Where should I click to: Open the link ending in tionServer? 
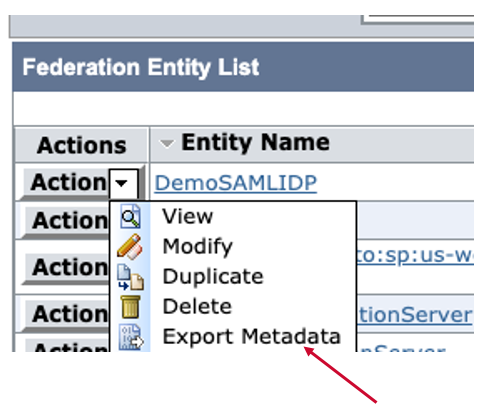(x=415, y=314)
